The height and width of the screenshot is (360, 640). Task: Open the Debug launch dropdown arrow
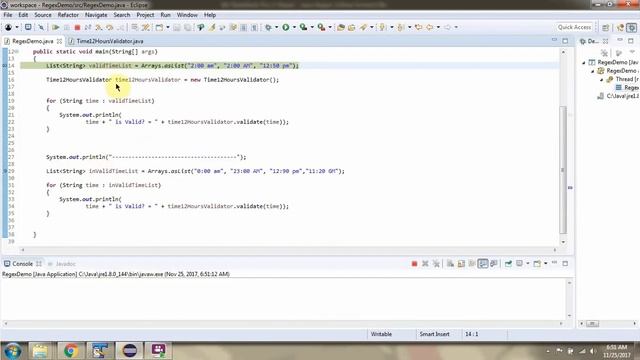[x=276, y=27]
